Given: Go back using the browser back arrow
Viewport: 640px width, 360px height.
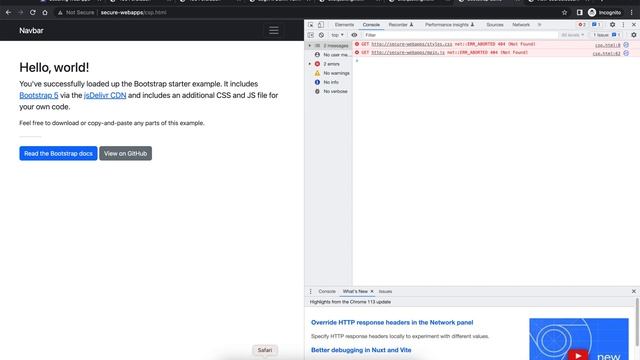Looking at the screenshot, I should [x=9, y=13].
